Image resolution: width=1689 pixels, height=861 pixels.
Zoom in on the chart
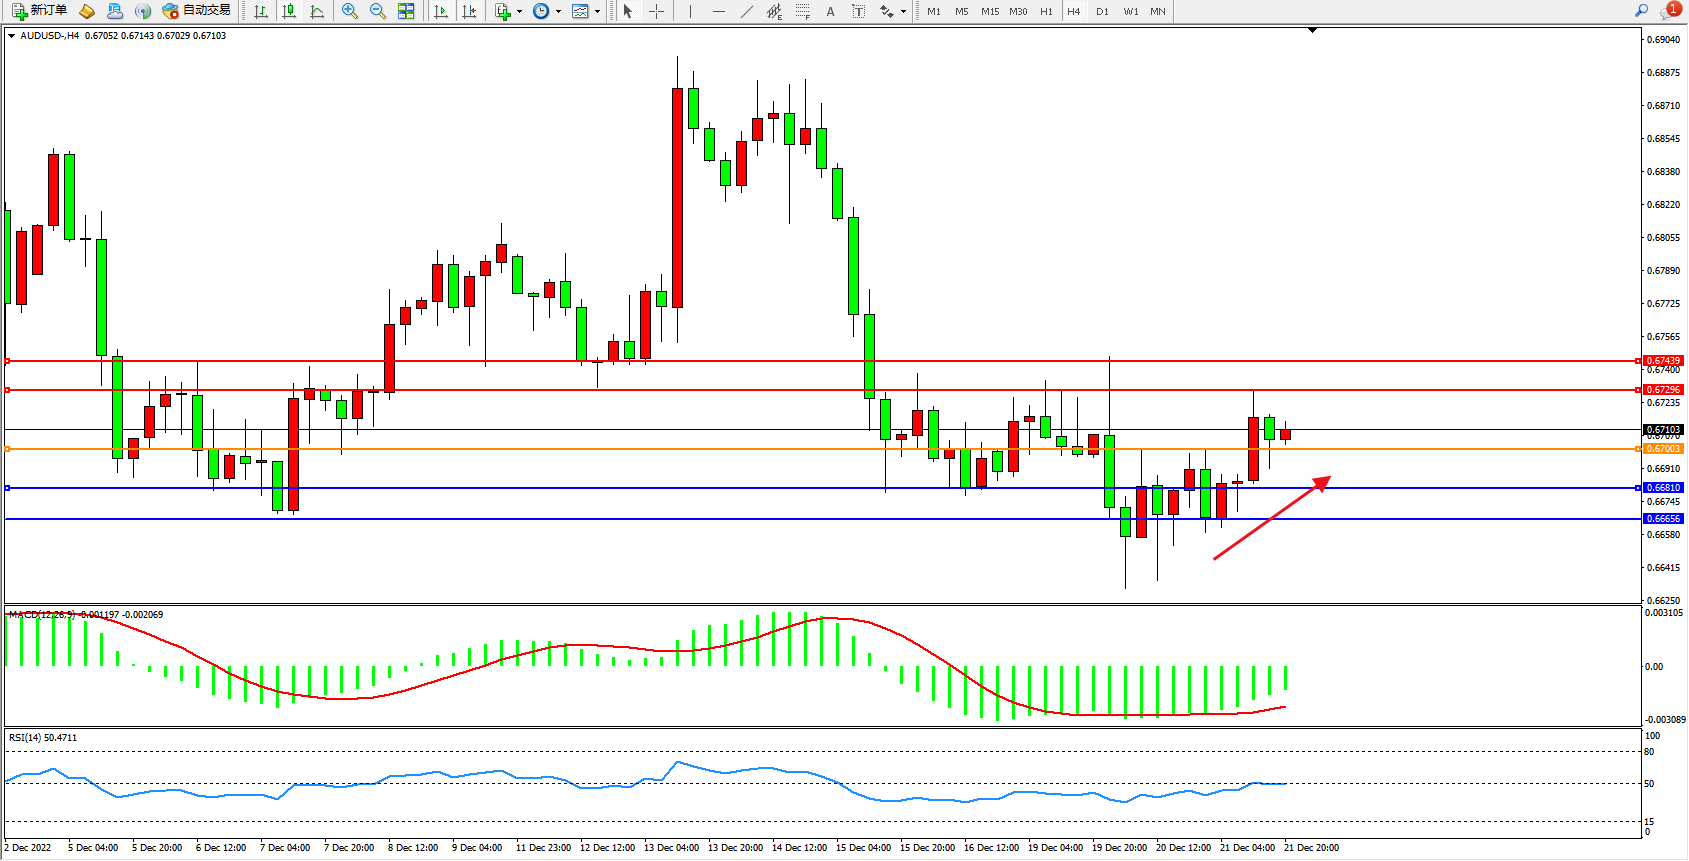pos(350,11)
